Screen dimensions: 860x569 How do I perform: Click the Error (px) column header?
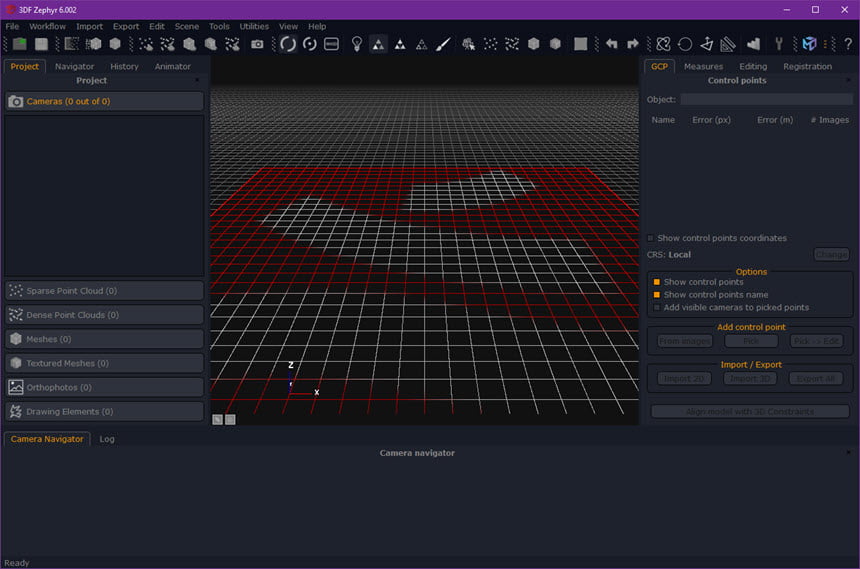coord(711,120)
